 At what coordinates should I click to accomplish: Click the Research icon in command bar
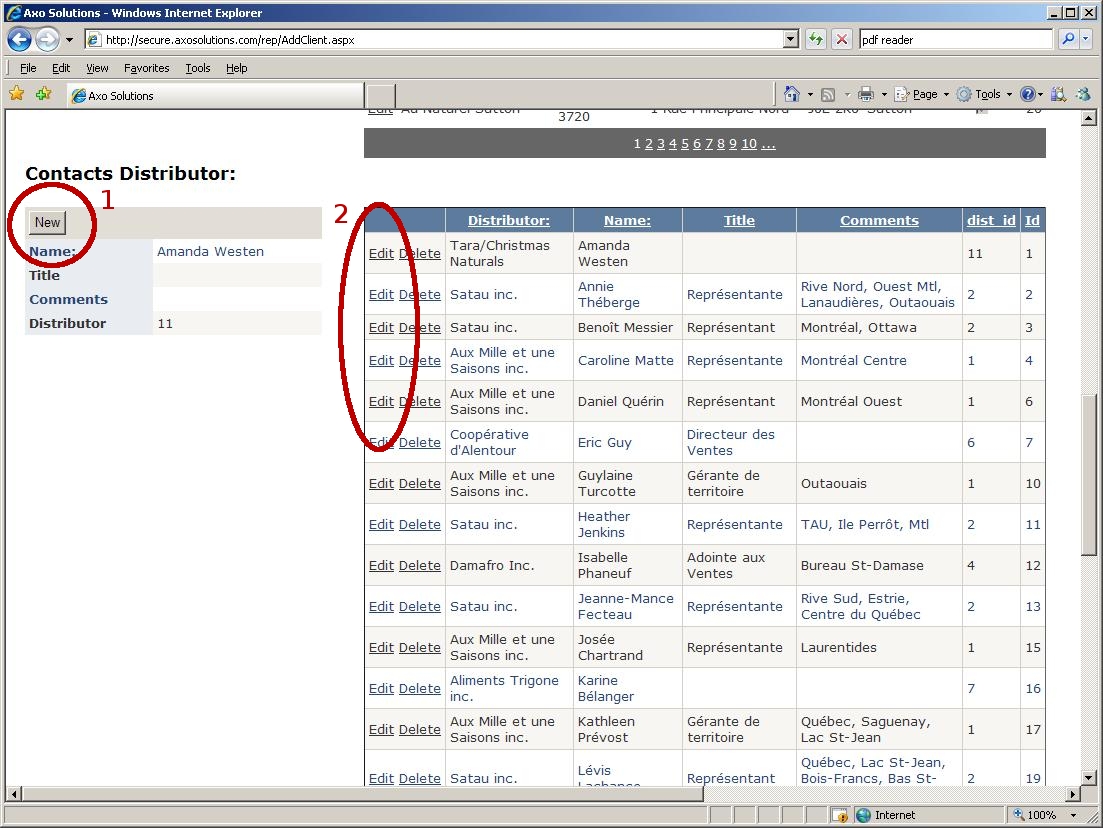click(x=1058, y=94)
